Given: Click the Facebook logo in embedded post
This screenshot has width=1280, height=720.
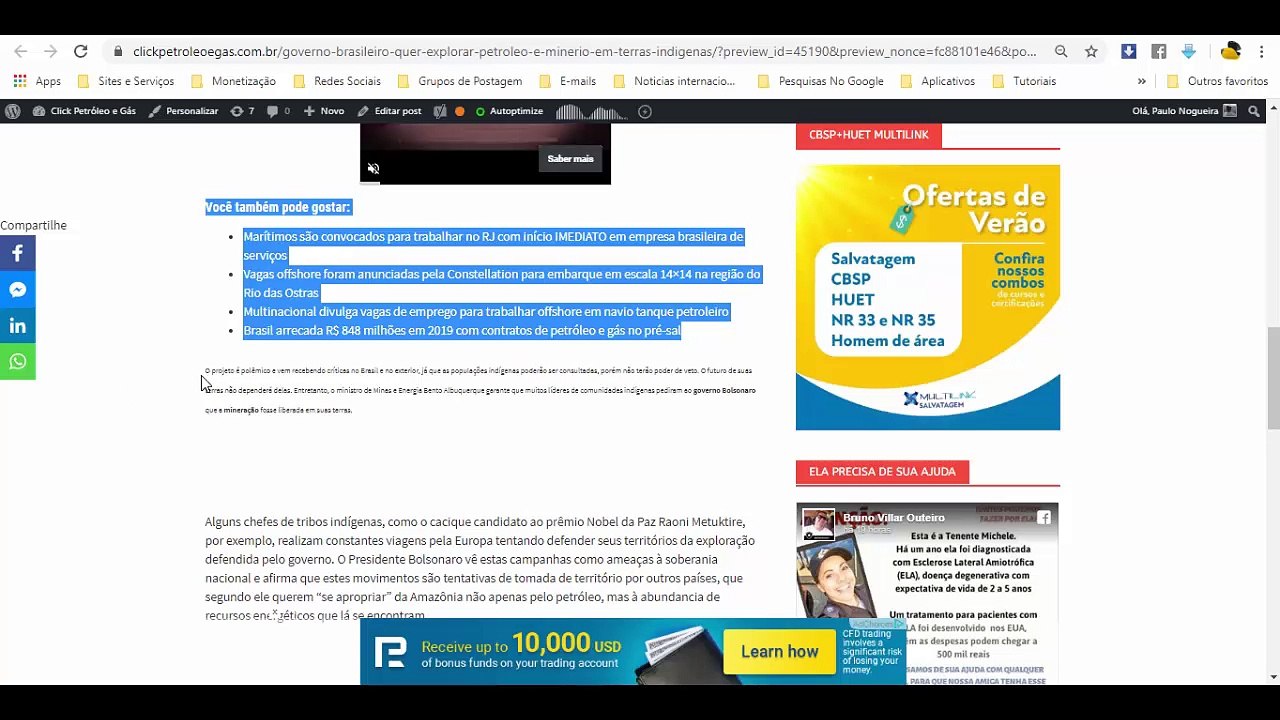Looking at the screenshot, I should coord(1043,517).
